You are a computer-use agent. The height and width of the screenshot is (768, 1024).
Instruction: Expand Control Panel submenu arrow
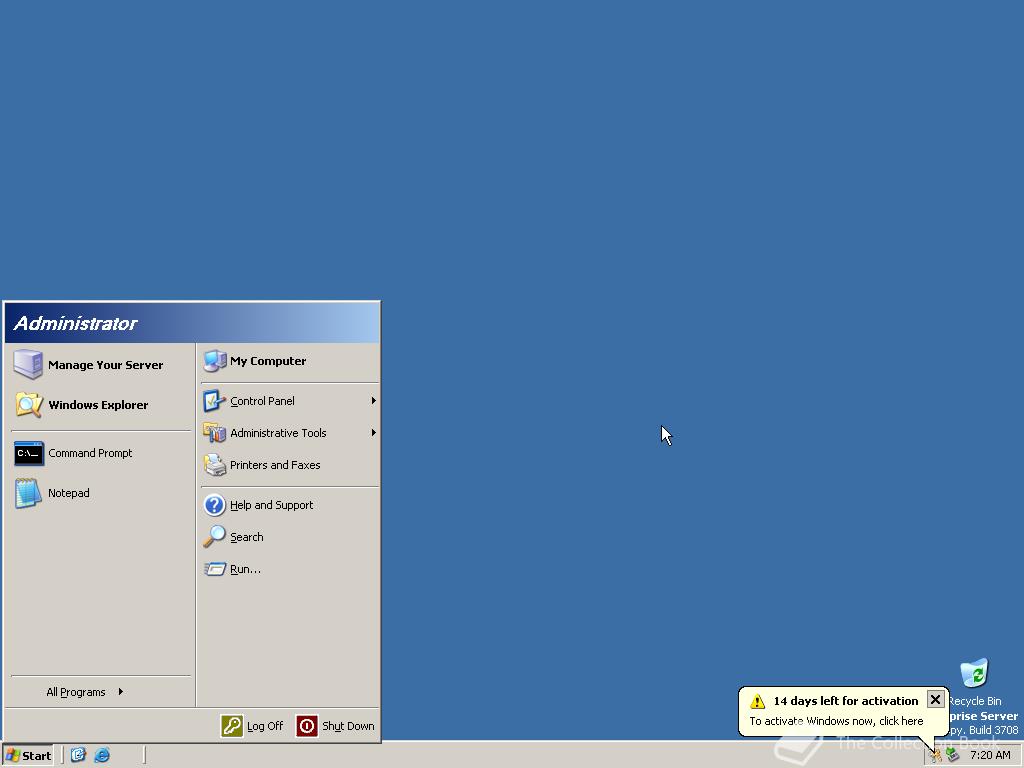click(x=374, y=401)
